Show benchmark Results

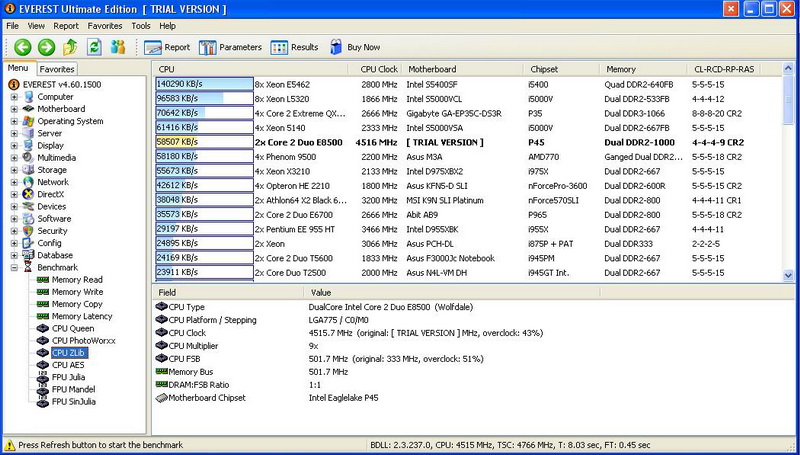click(x=294, y=47)
